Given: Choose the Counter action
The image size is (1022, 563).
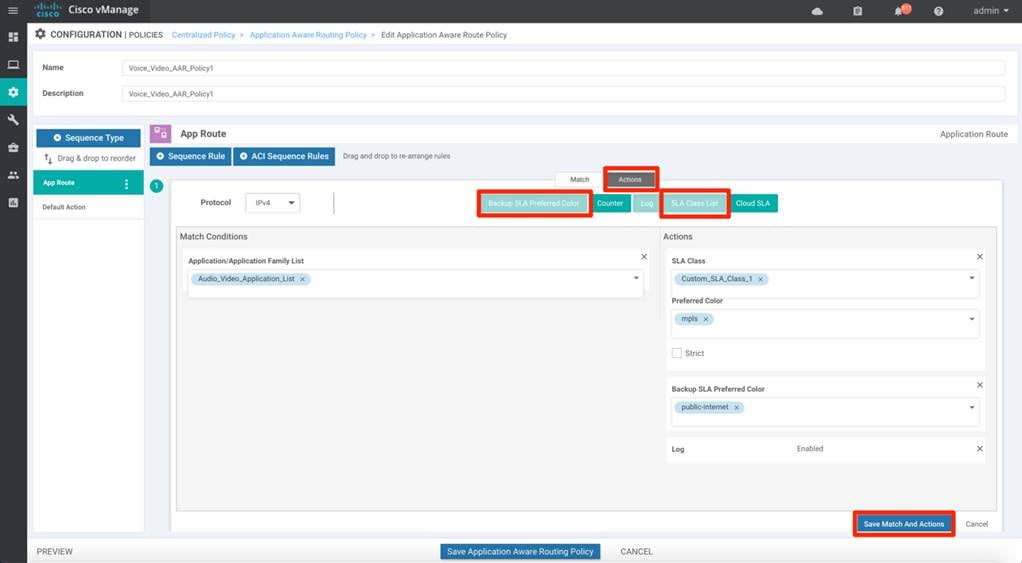Looking at the screenshot, I should click(x=610, y=203).
